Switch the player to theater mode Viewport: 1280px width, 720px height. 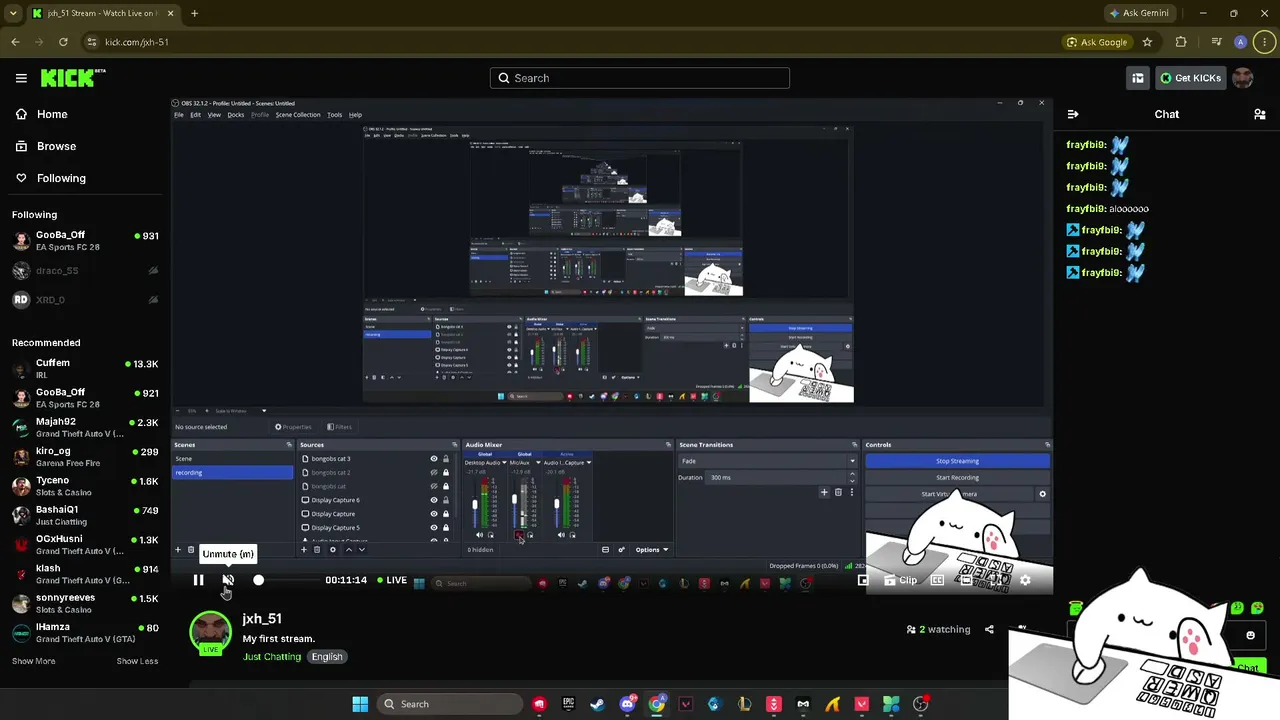pos(966,580)
